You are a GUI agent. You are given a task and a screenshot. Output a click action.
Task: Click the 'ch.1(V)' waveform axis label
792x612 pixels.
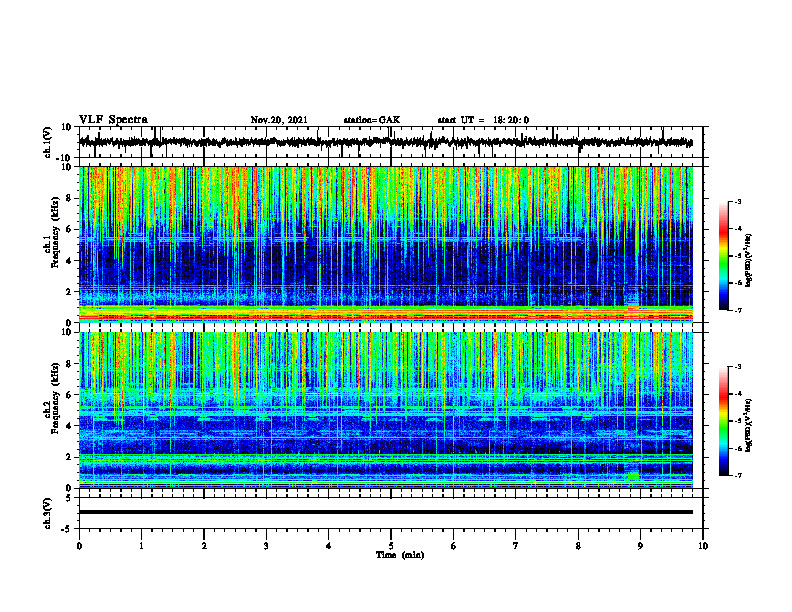(48, 142)
